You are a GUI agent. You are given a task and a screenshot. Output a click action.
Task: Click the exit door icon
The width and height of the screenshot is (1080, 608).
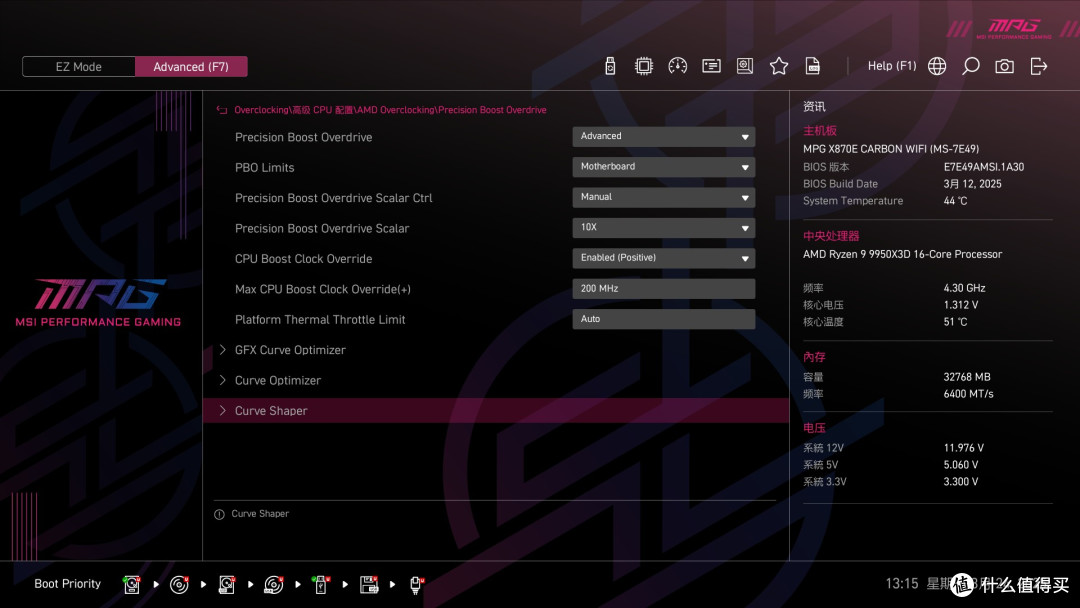(x=1039, y=66)
